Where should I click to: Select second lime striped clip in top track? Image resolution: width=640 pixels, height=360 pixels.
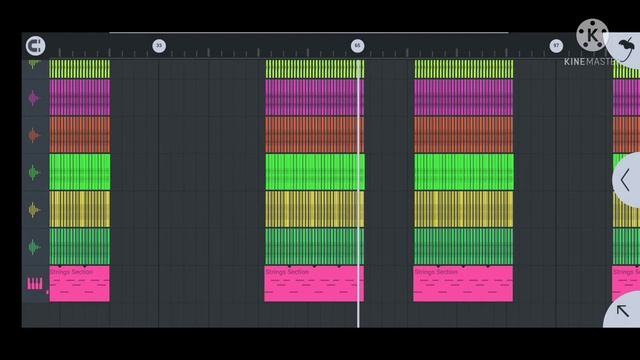pyautogui.click(x=315, y=69)
